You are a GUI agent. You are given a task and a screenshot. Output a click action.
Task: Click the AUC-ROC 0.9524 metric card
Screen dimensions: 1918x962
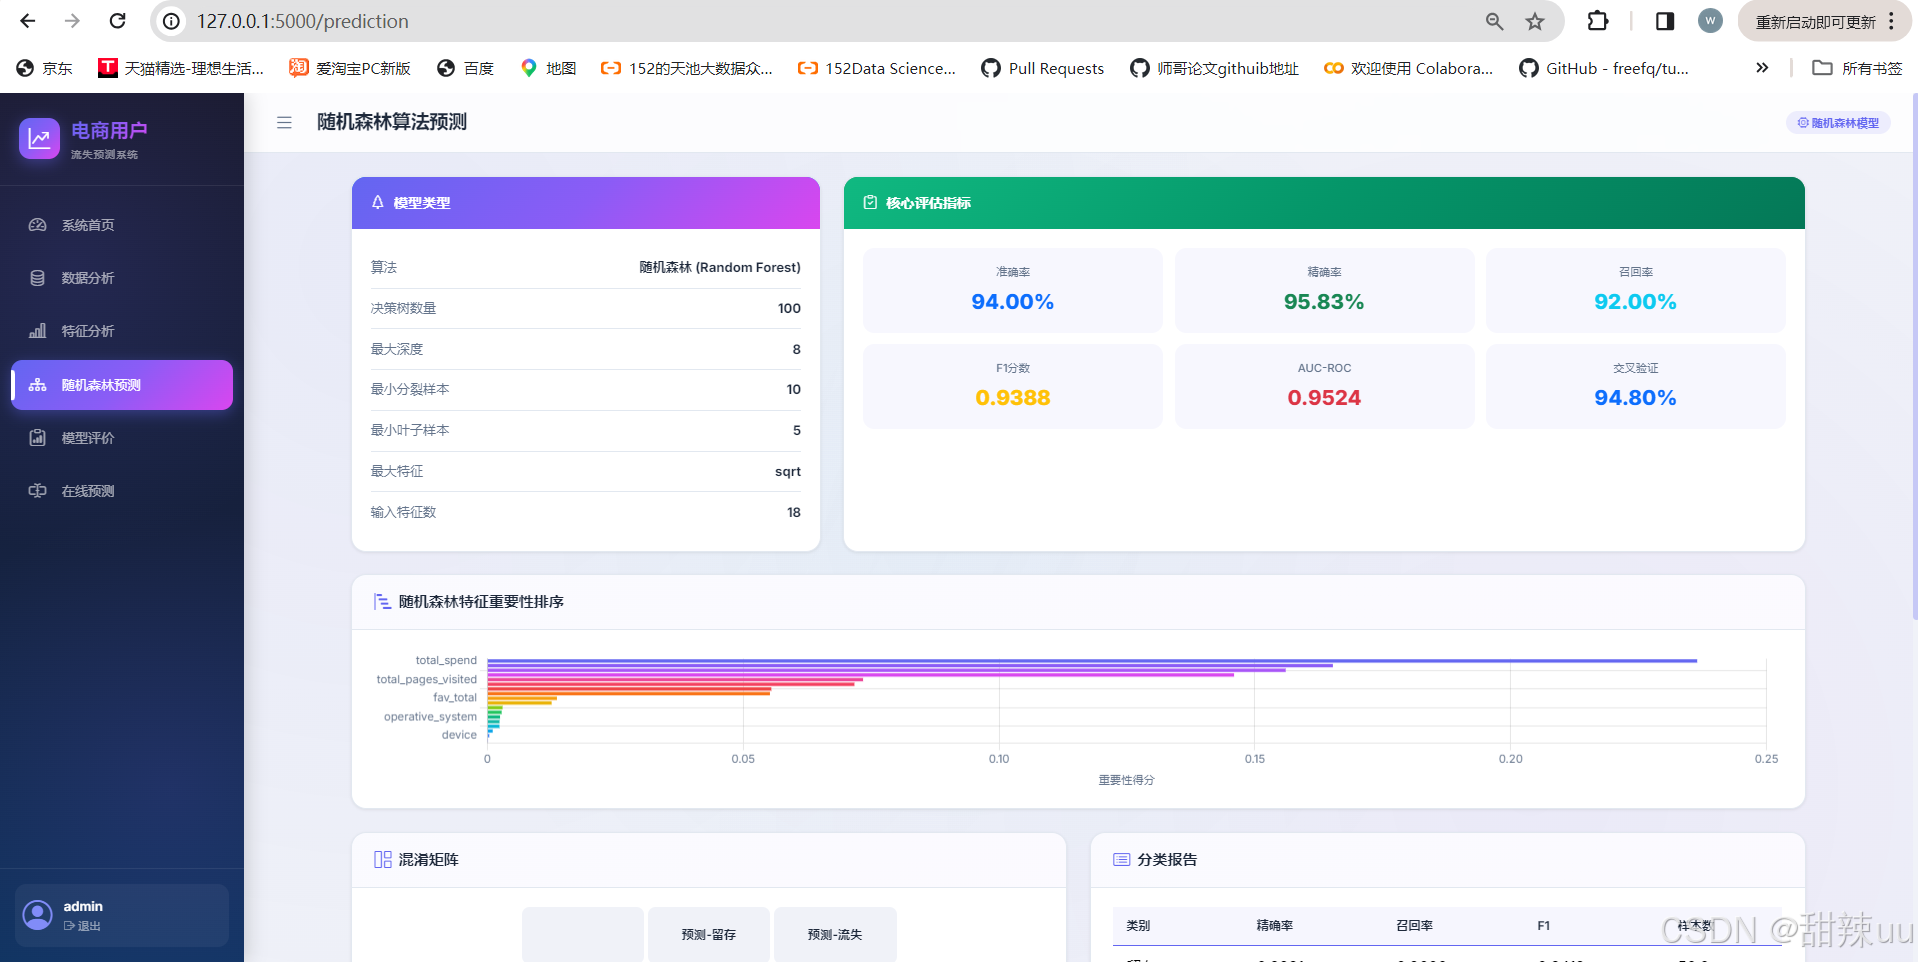(x=1324, y=386)
